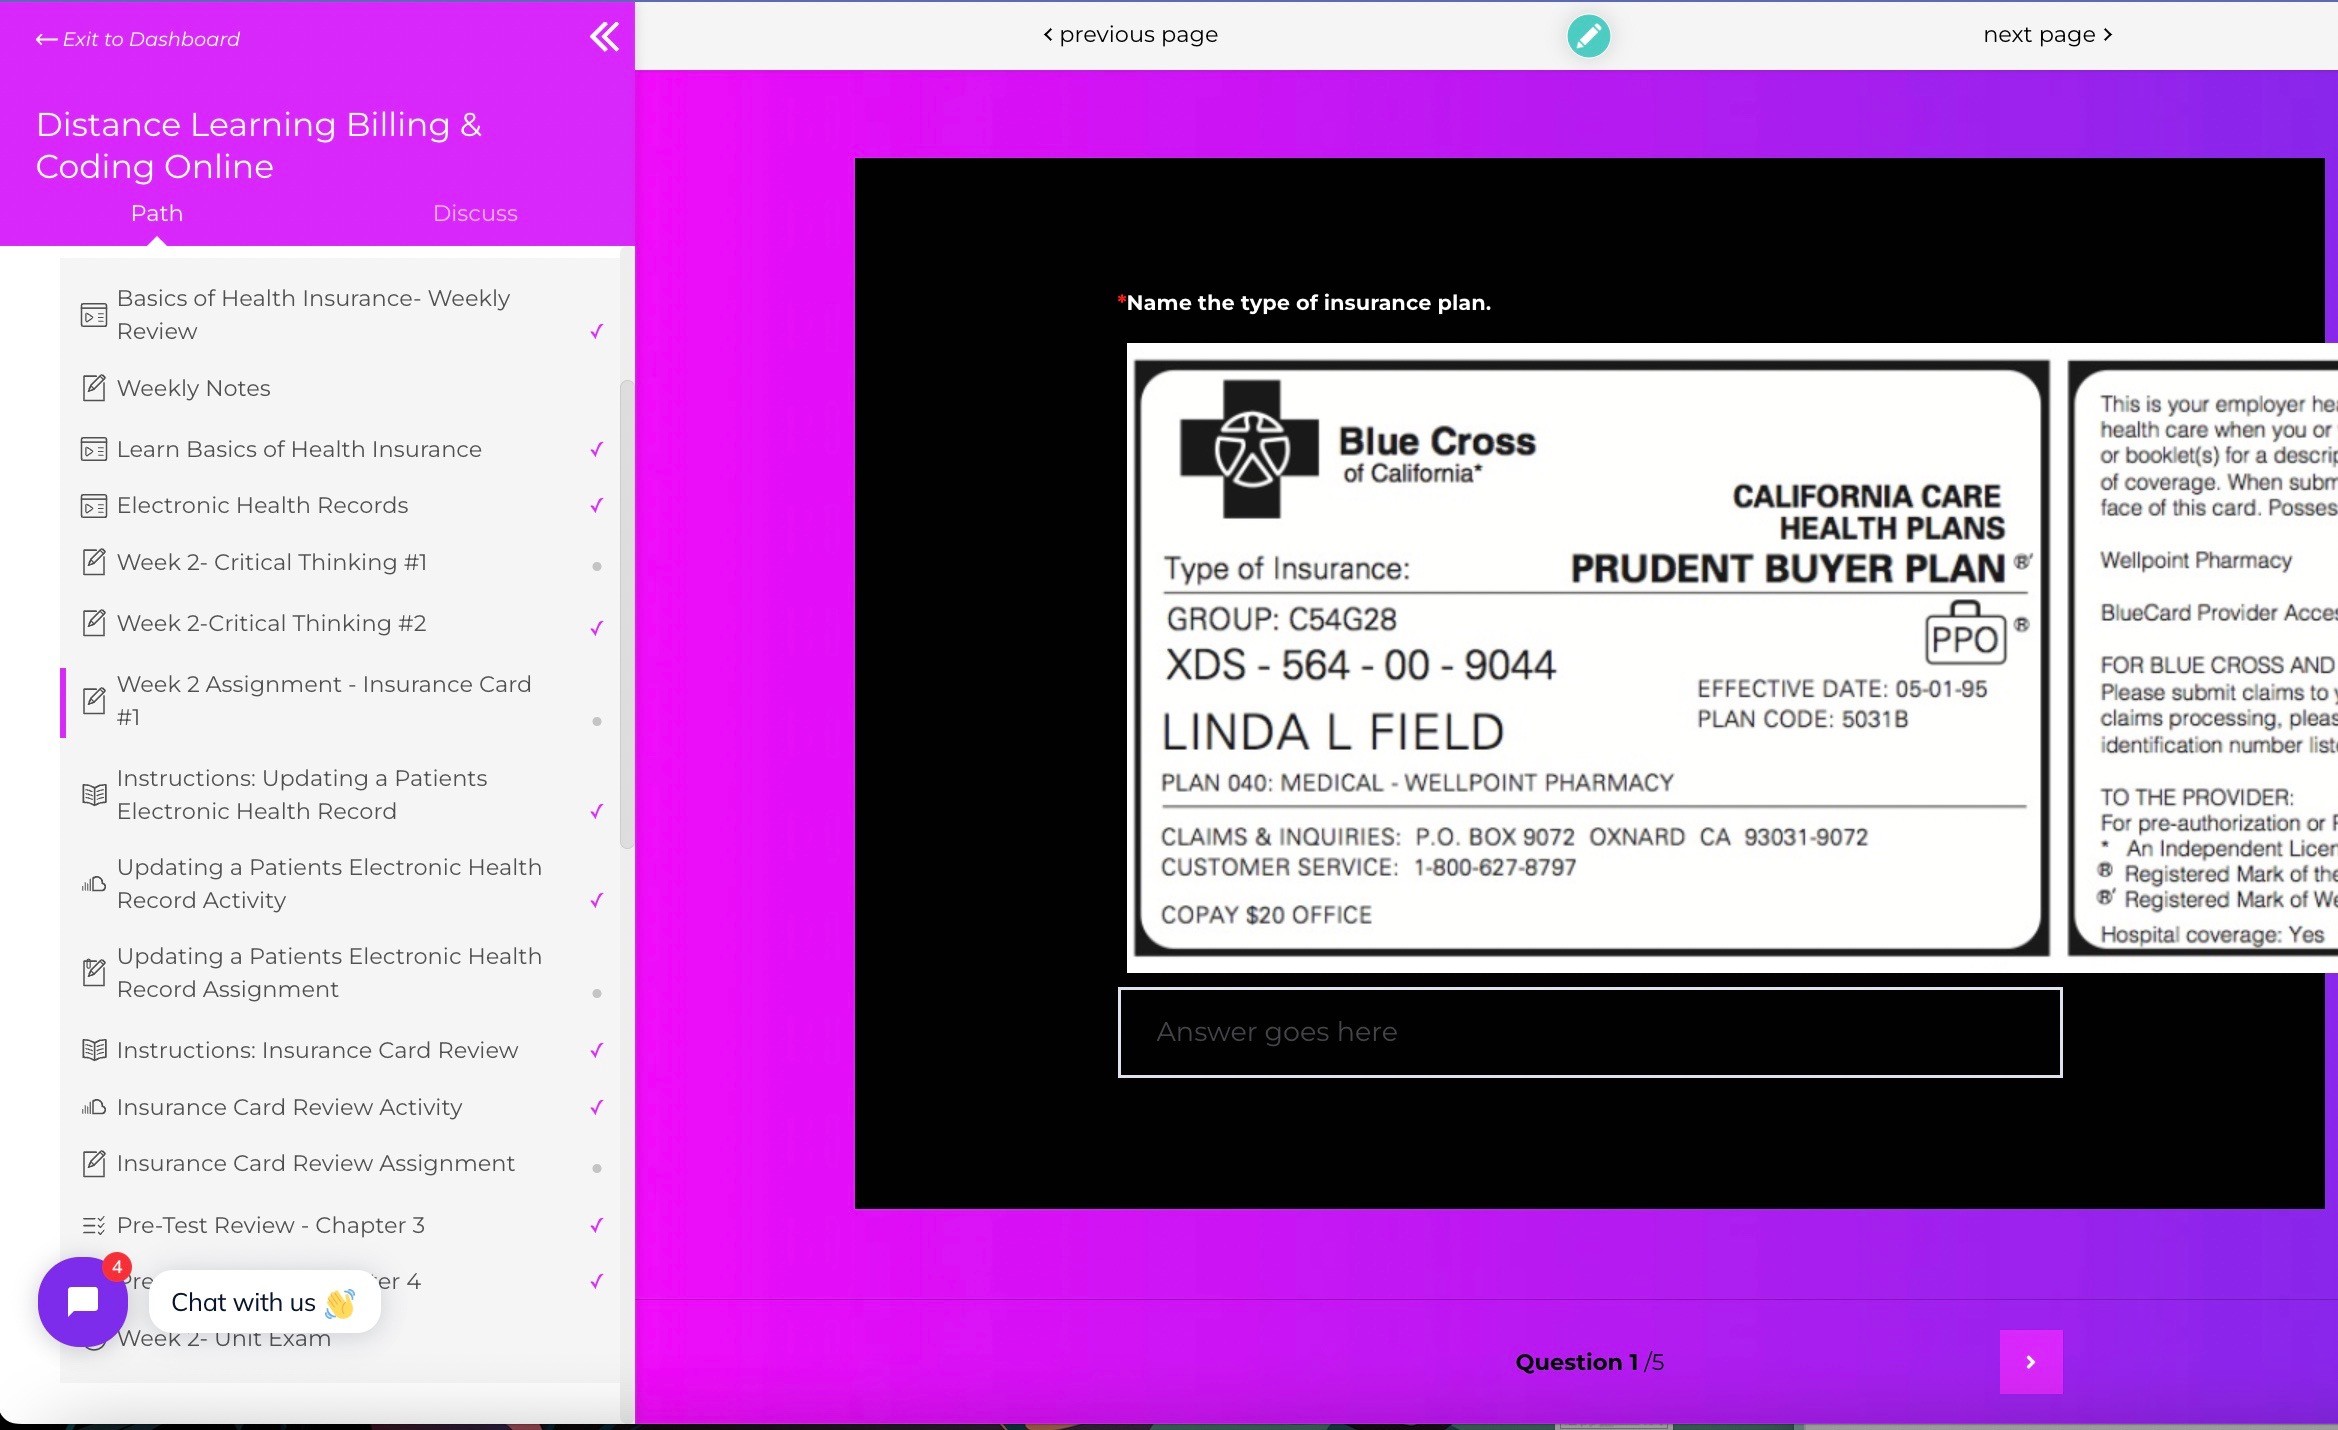Viewport: 2338px width, 1430px height.
Task: Click the Electronic Health Records video icon
Action: coord(93,506)
